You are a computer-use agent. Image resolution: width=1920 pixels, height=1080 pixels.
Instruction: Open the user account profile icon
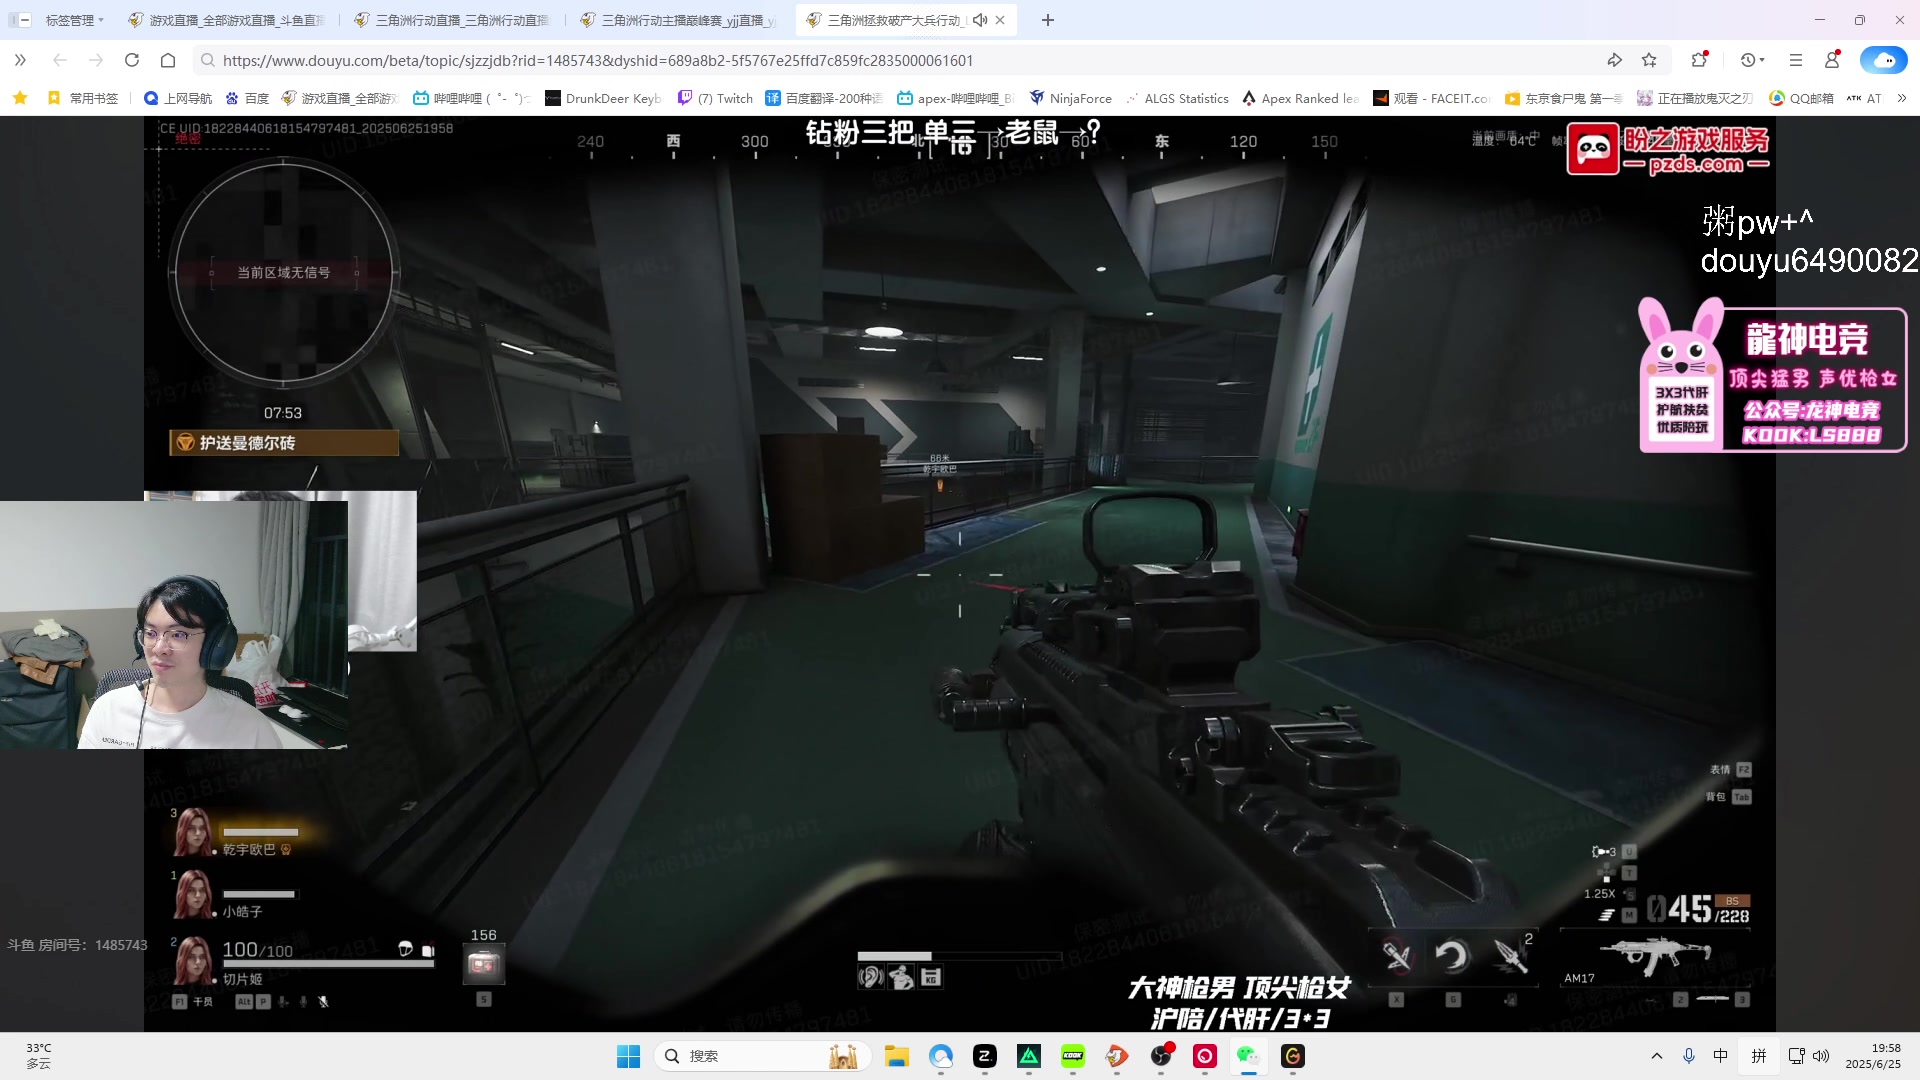(1832, 60)
